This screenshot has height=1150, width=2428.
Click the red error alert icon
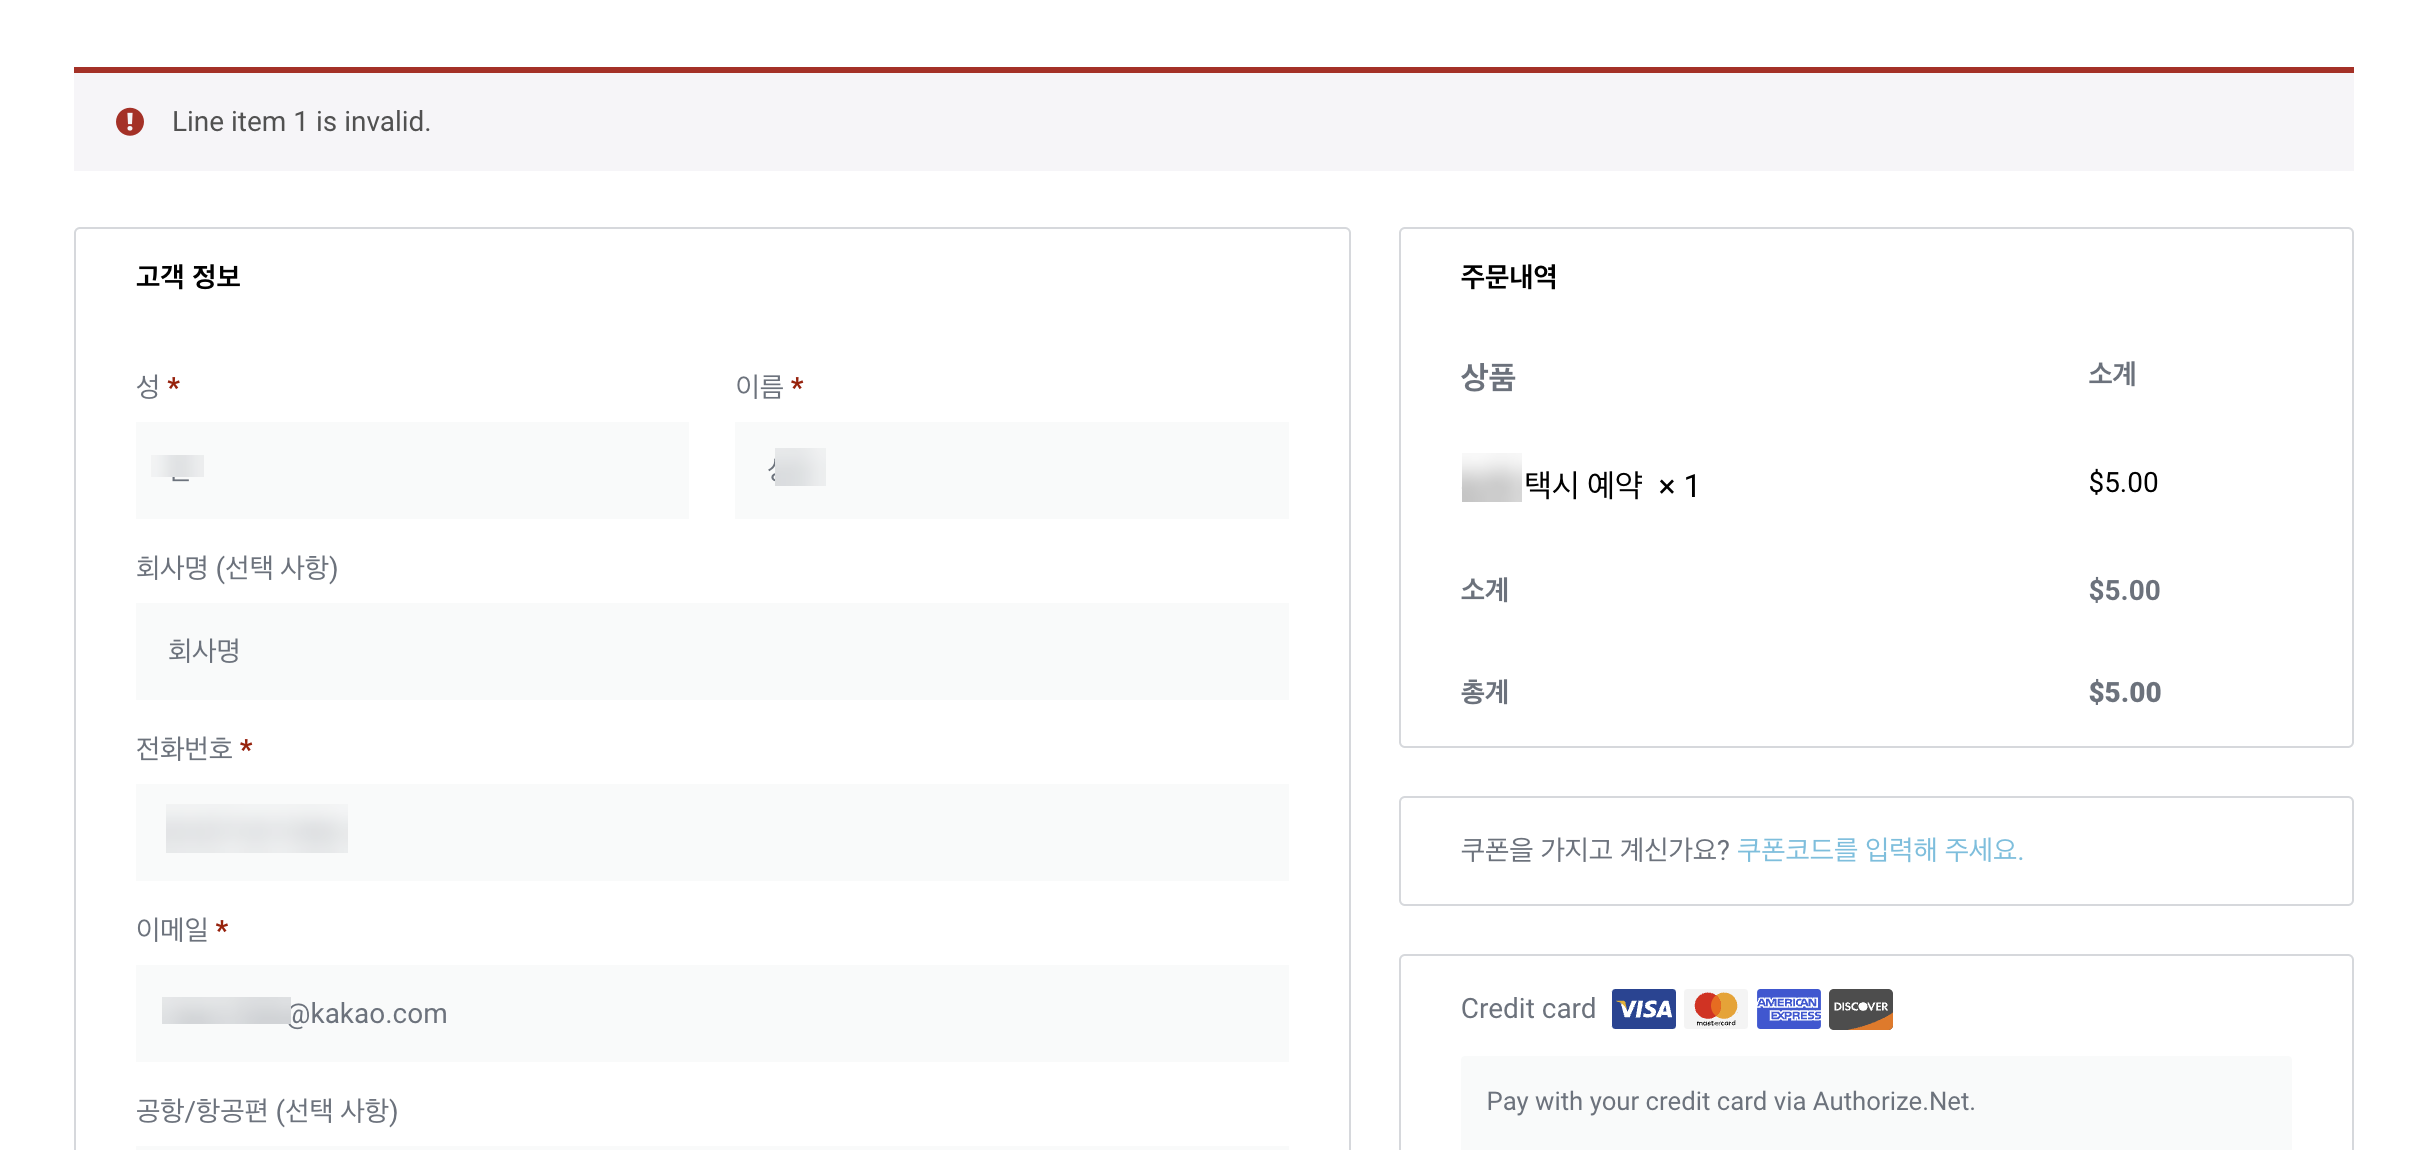point(130,120)
